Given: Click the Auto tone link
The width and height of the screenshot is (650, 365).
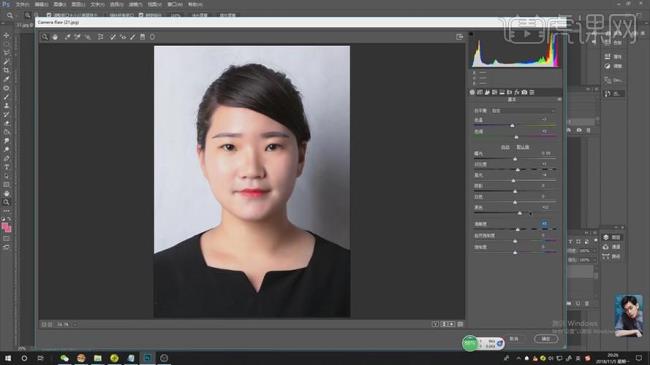Looking at the screenshot, I should (505, 147).
